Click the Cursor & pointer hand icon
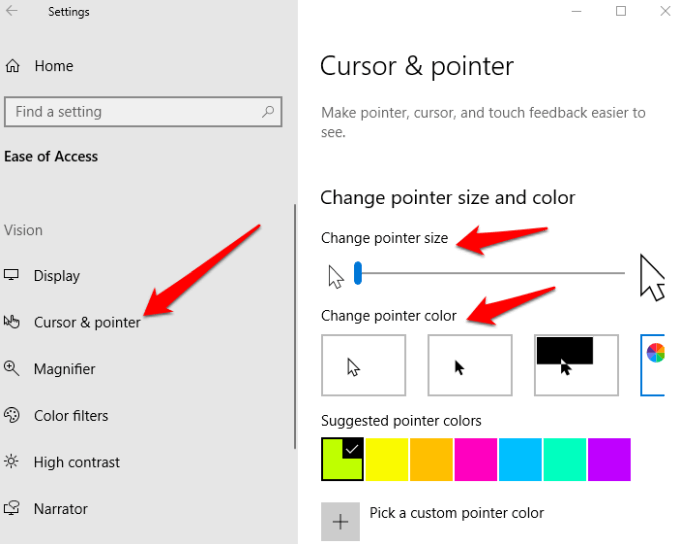The height and width of the screenshot is (544, 680). 12,322
